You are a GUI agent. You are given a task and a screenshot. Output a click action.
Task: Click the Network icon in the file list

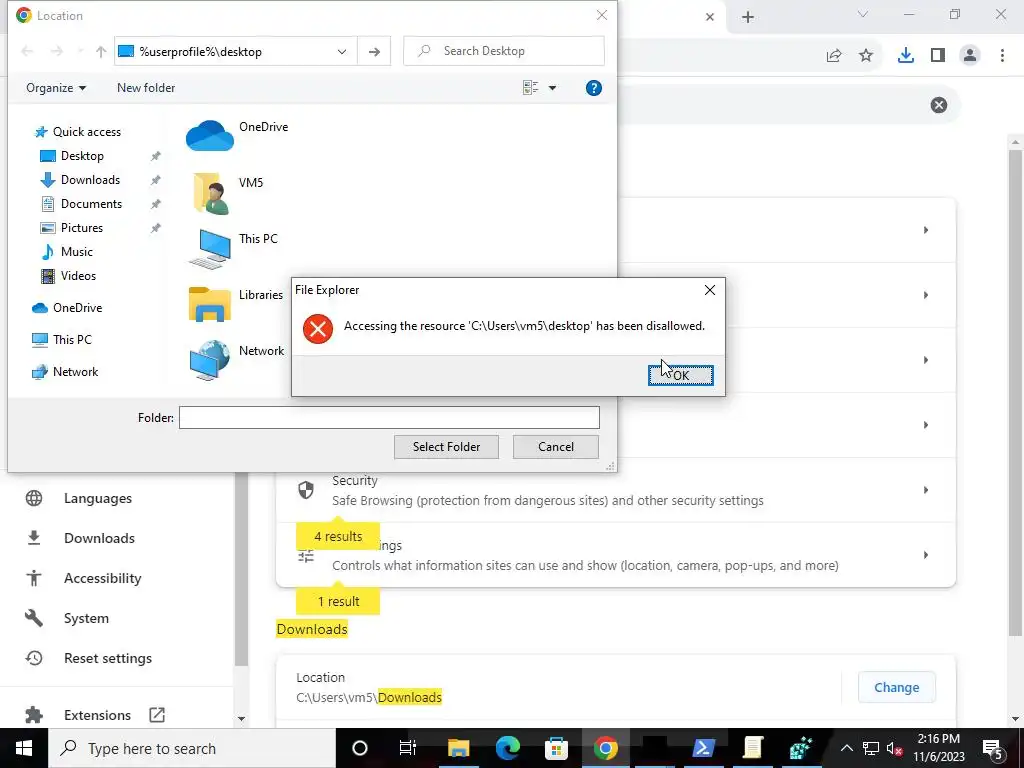pyautogui.click(x=210, y=360)
